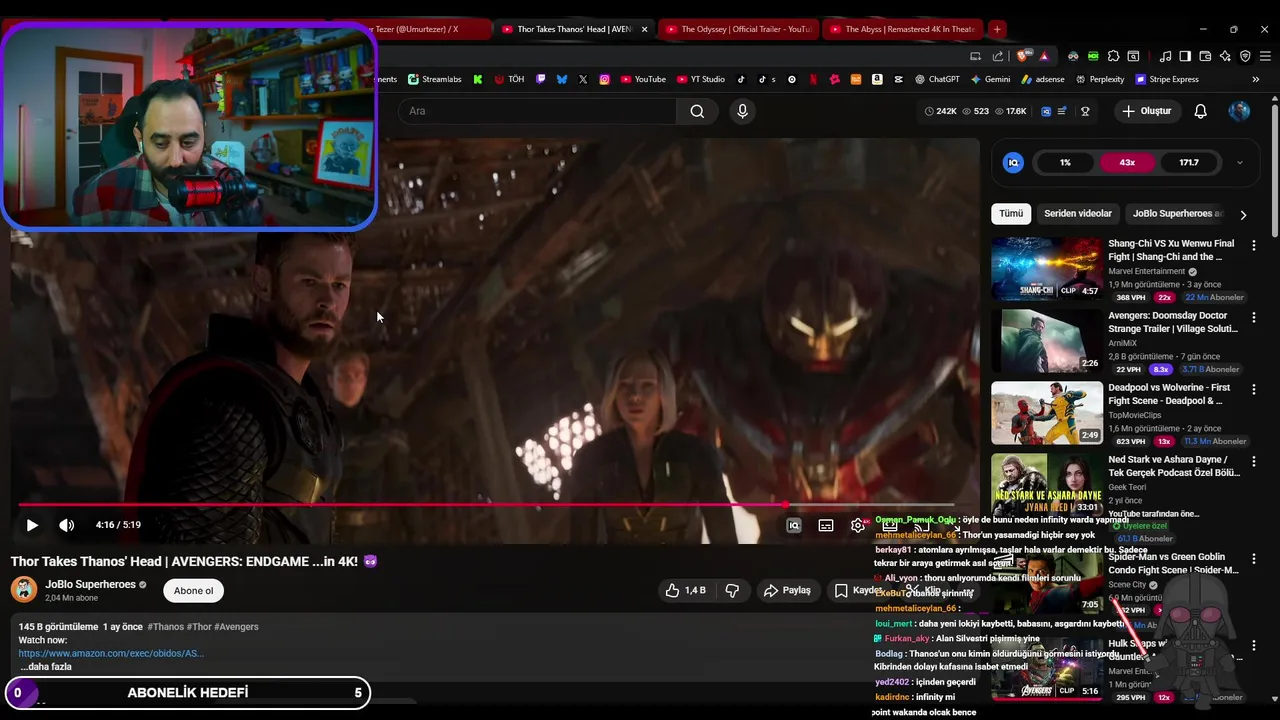Open the Twitch bookmark icon
The height and width of the screenshot is (720, 1280).
click(x=541, y=79)
